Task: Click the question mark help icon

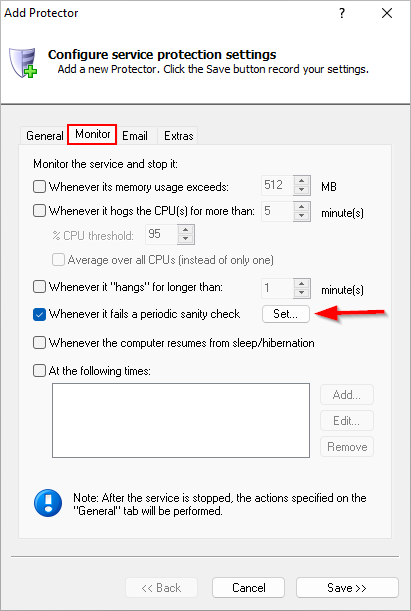Action: click(x=342, y=13)
